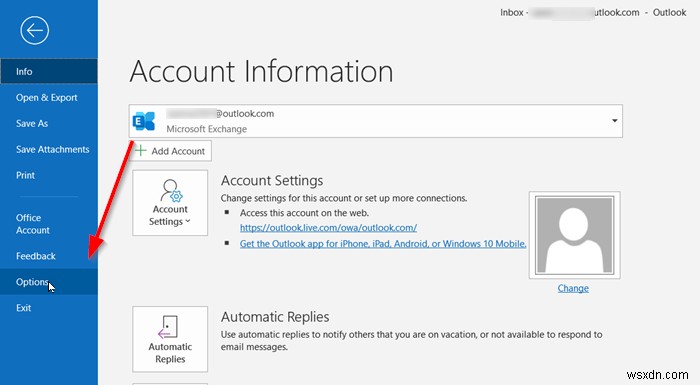Expand the account selector dropdown arrow
The height and width of the screenshot is (385, 700).
click(615, 121)
